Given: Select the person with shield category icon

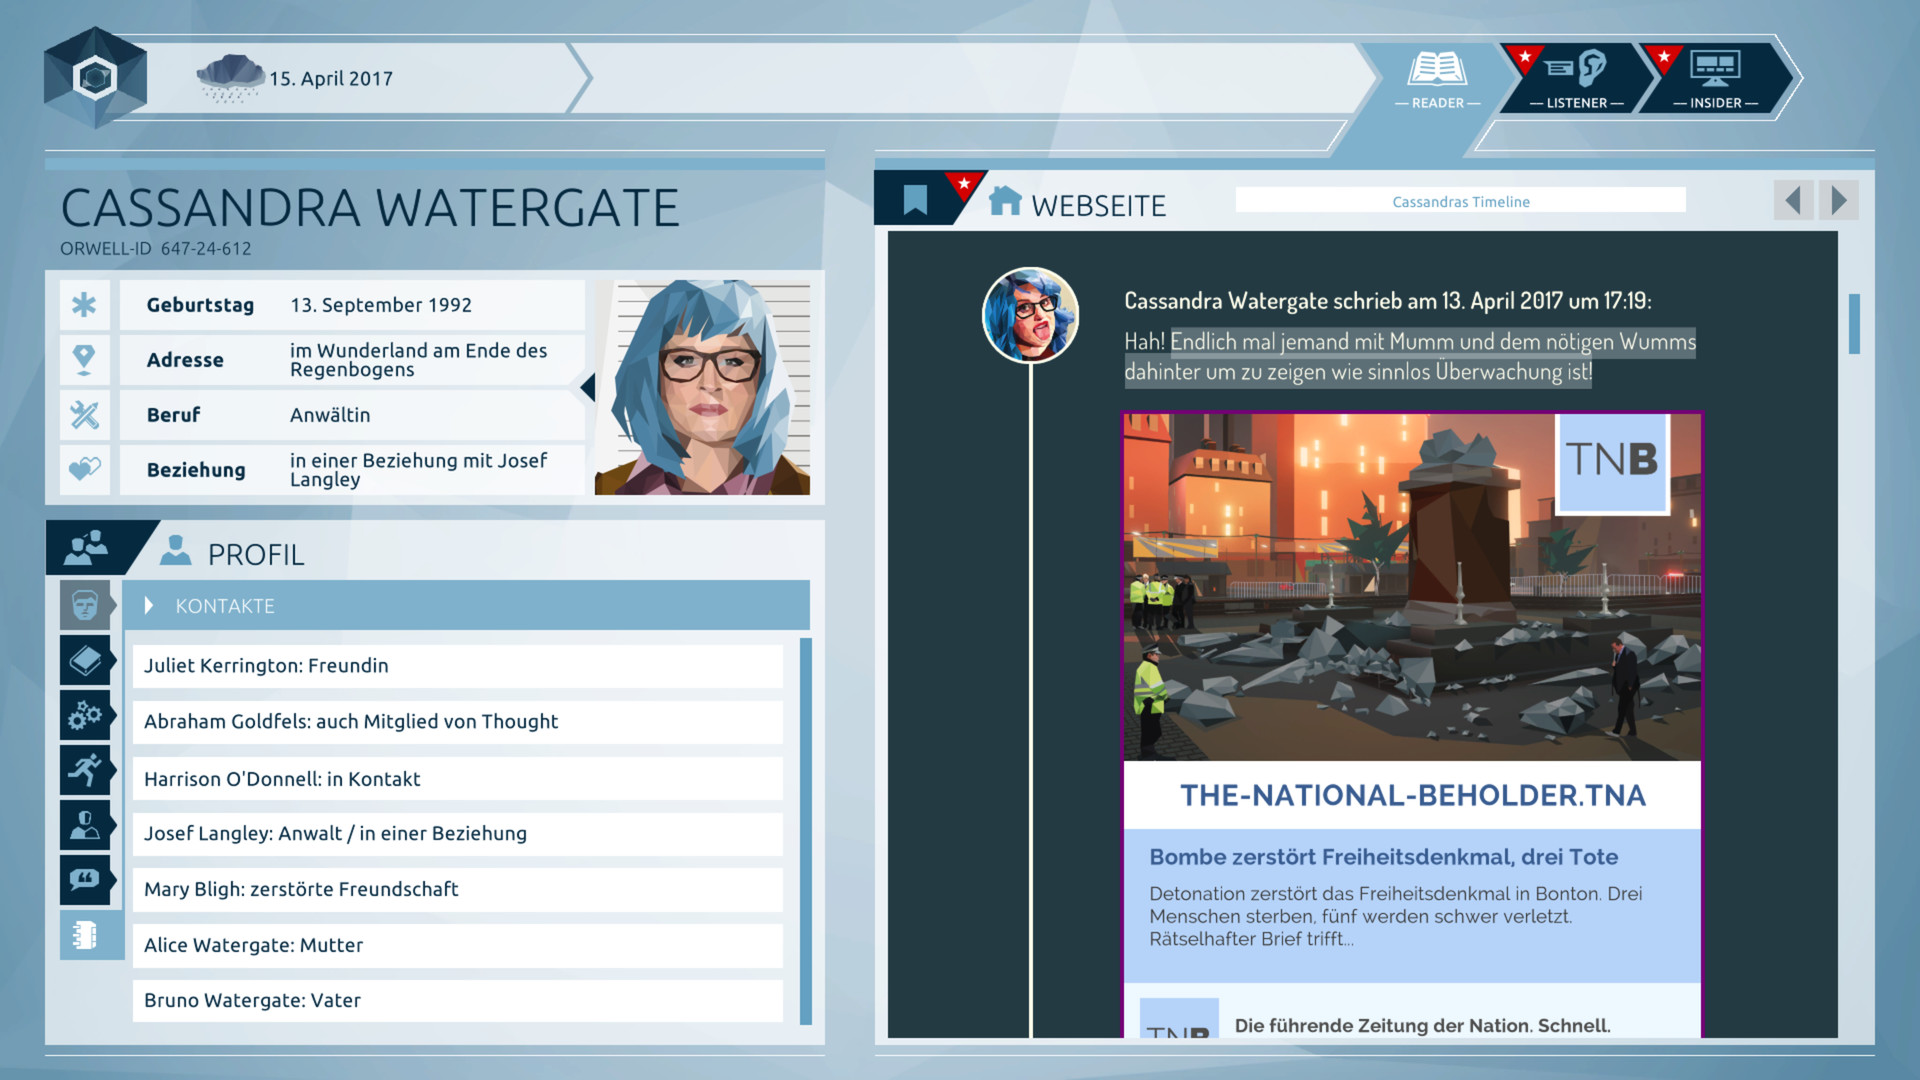Looking at the screenshot, I should click(85, 825).
